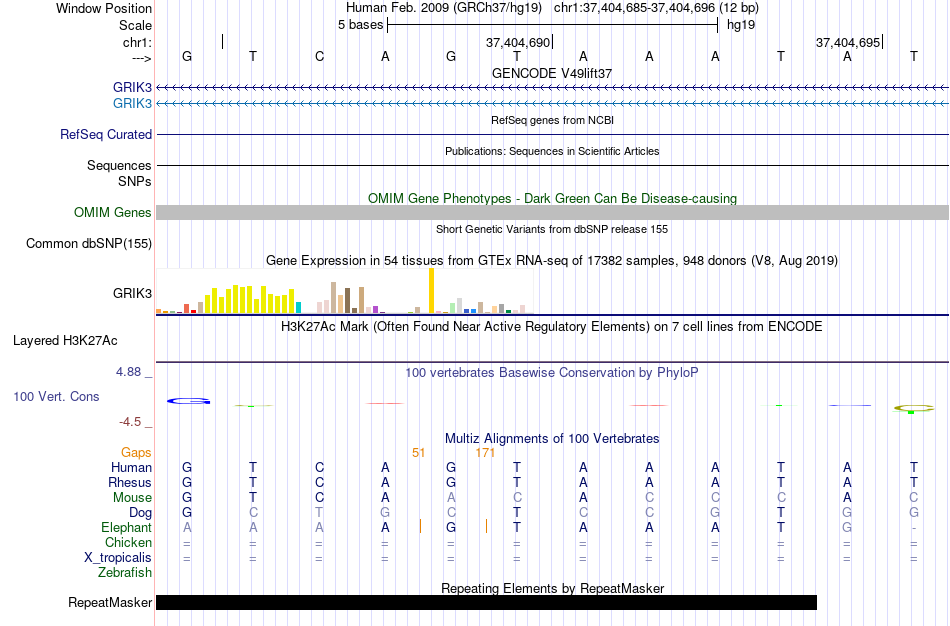Click the Sequences track label
The height and width of the screenshot is (626, 950).
click(119, 165)
